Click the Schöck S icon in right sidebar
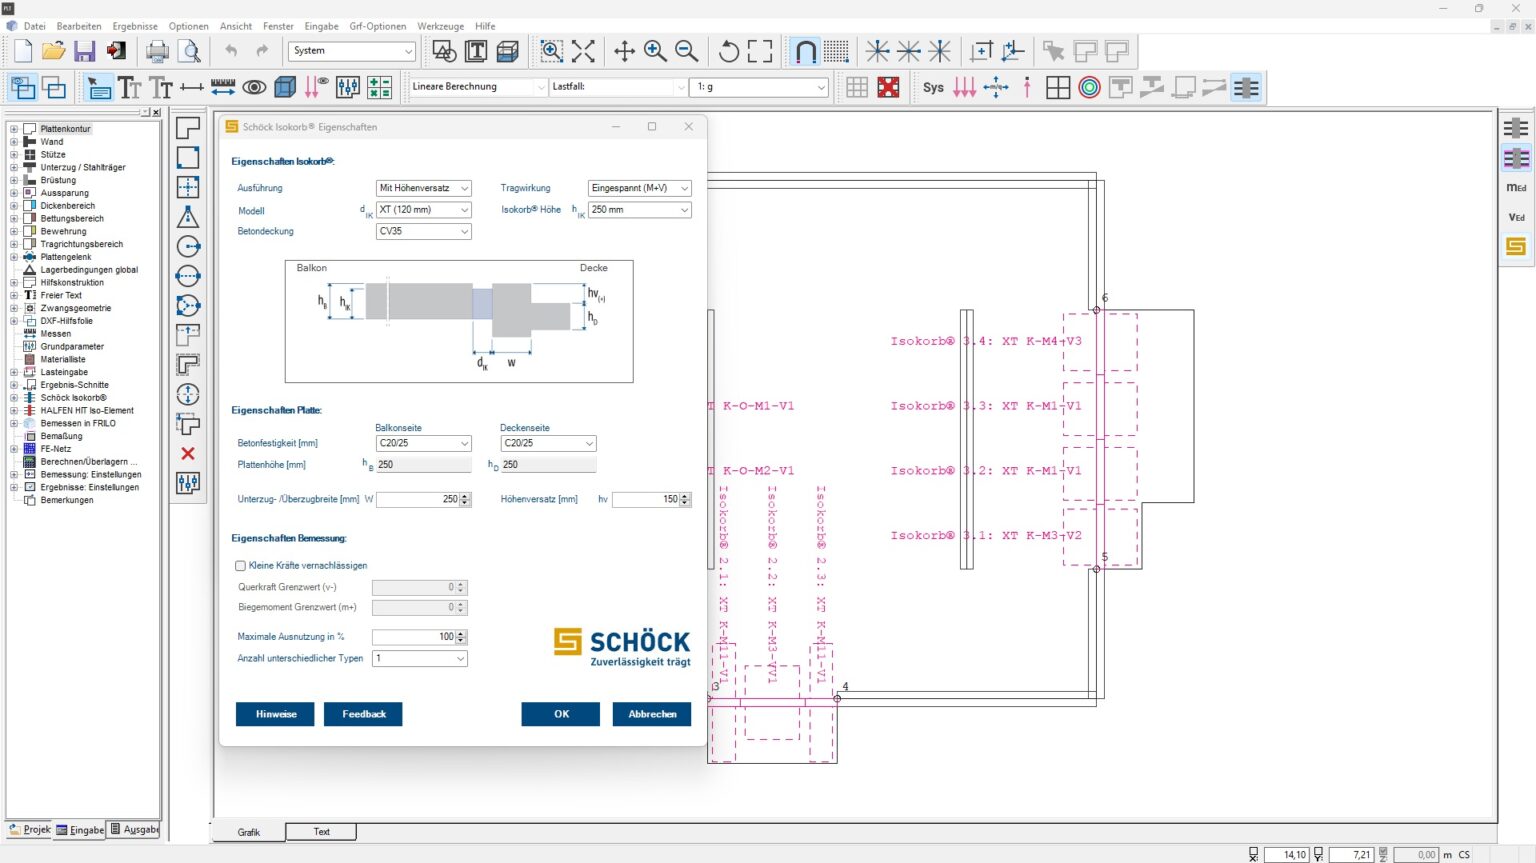This screenshot has width=1536, height=863. point(1516,246)
